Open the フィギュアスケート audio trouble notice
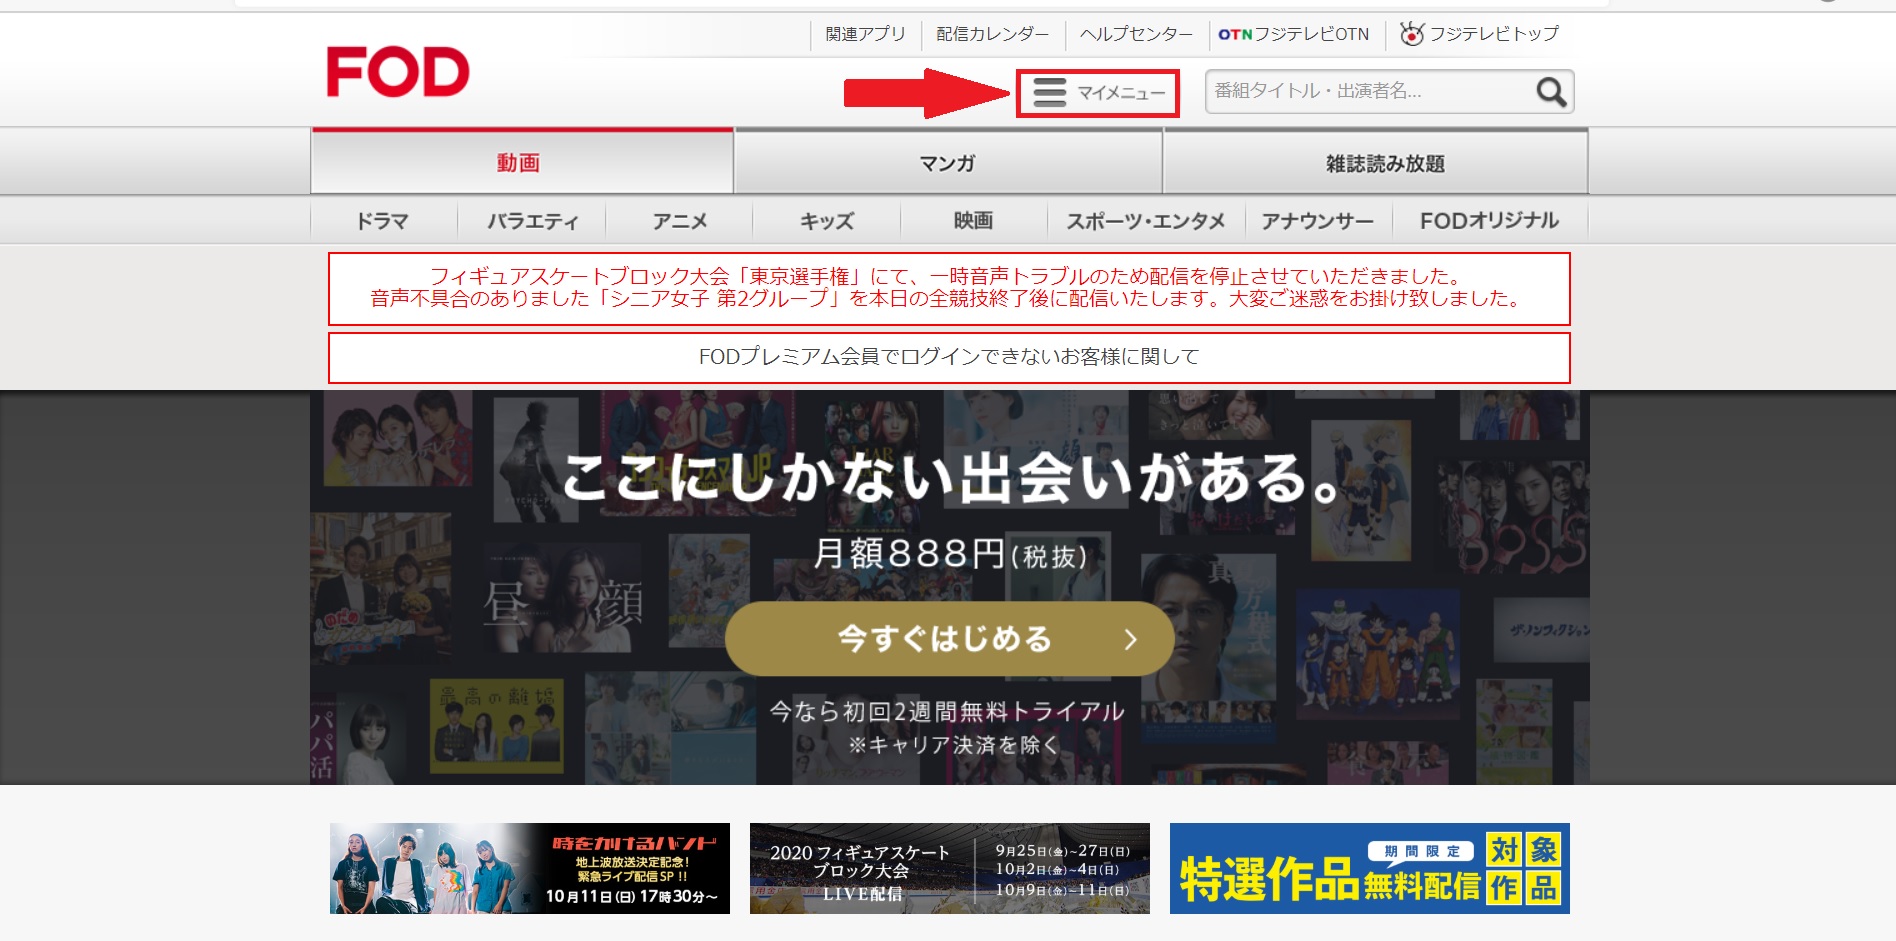Viewport: 1896px width, 941px height. point(949,288)
